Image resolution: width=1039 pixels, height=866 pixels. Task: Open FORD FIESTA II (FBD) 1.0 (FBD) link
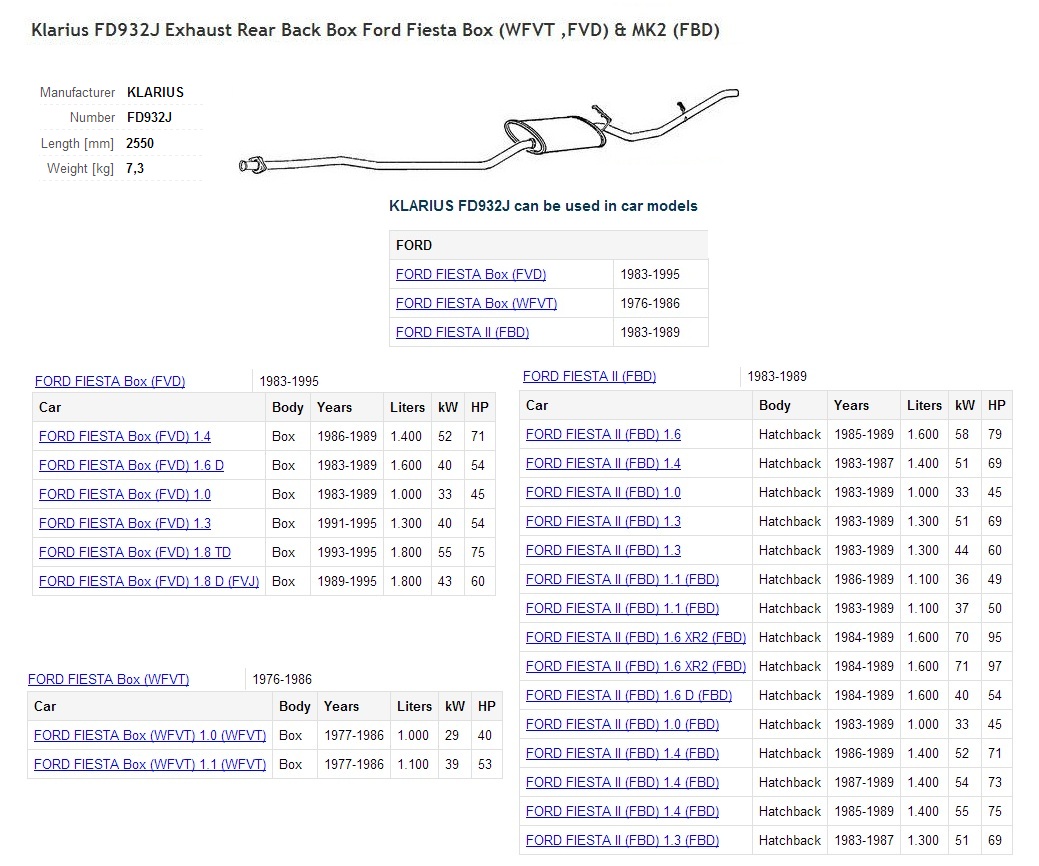tap(622, 725)
